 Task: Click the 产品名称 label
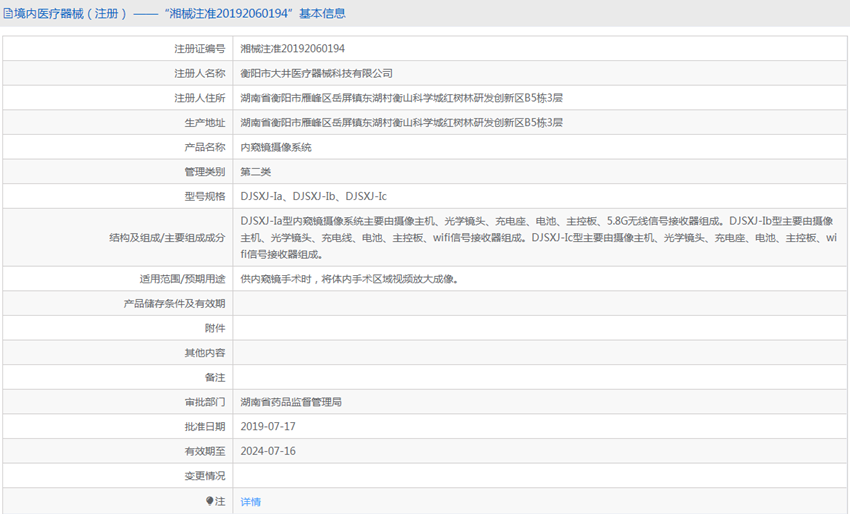pyautogui.click(x=205, y=147)
